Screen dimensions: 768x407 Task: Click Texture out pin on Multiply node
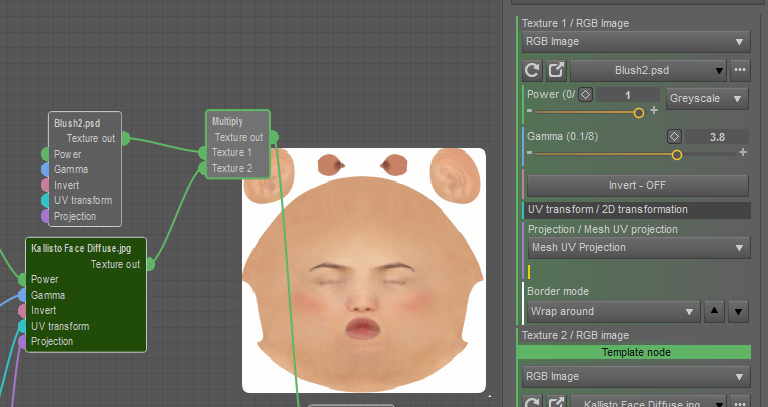(x=274, y=137)
